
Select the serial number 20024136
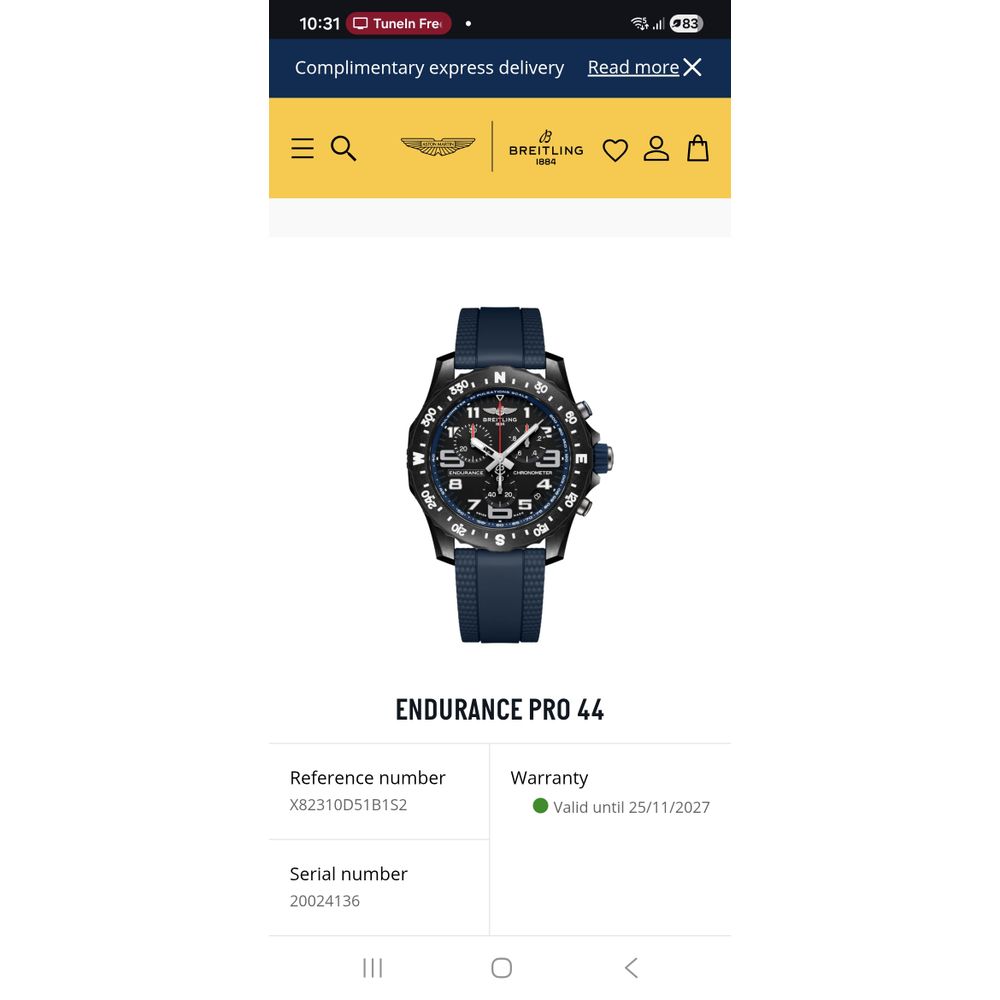(325, 901)
